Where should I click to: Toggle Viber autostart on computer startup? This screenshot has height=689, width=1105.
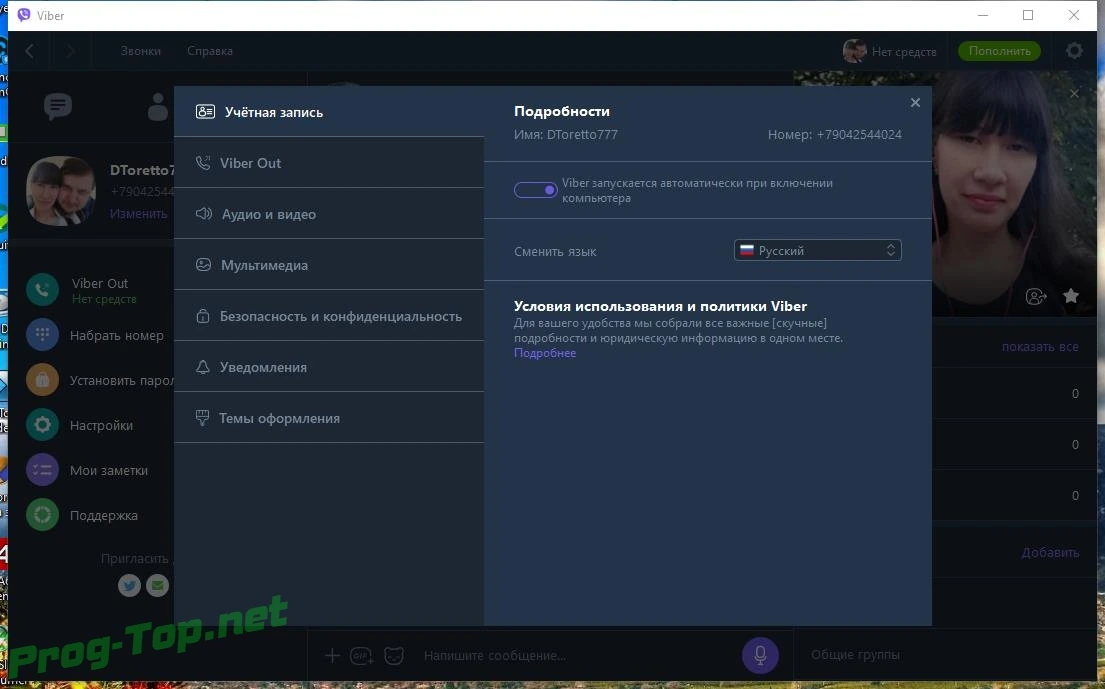tap(536, 190)
